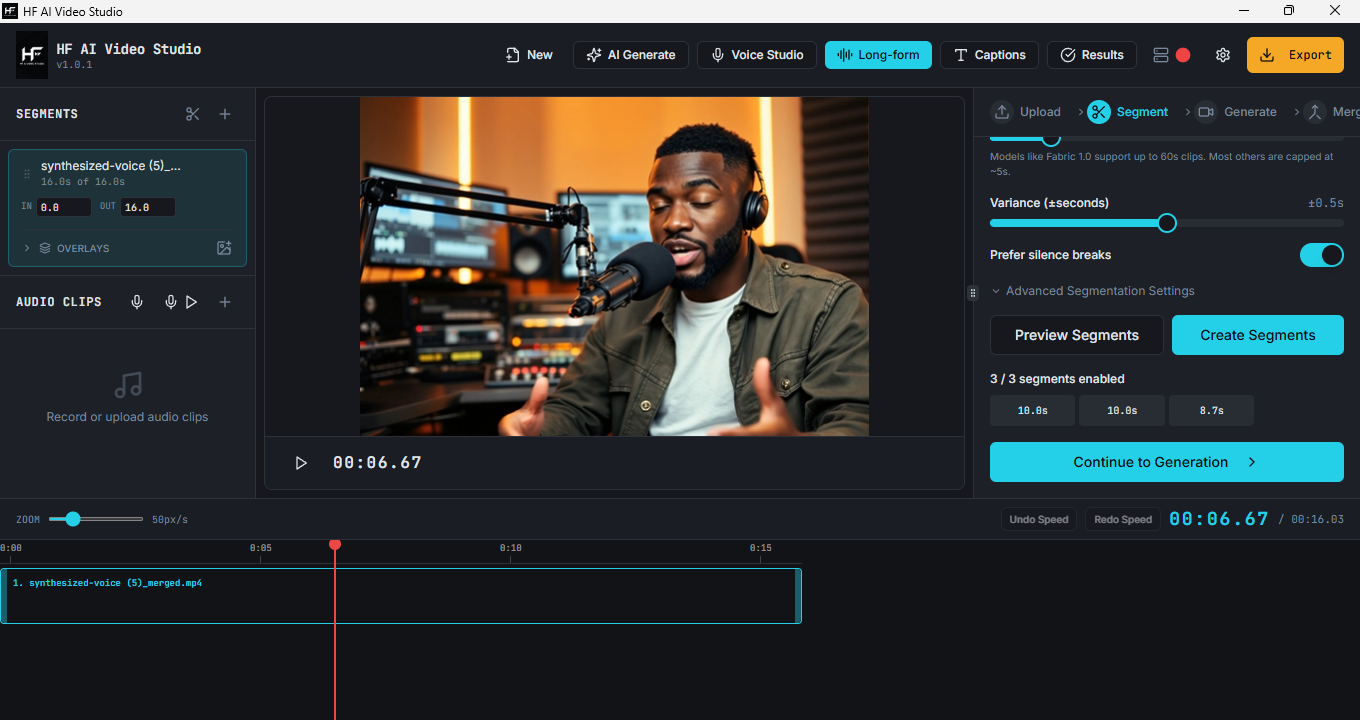1360x720 pixels.
Task: Add an audio clip with the plus icon
Action: tap(225, 302)
